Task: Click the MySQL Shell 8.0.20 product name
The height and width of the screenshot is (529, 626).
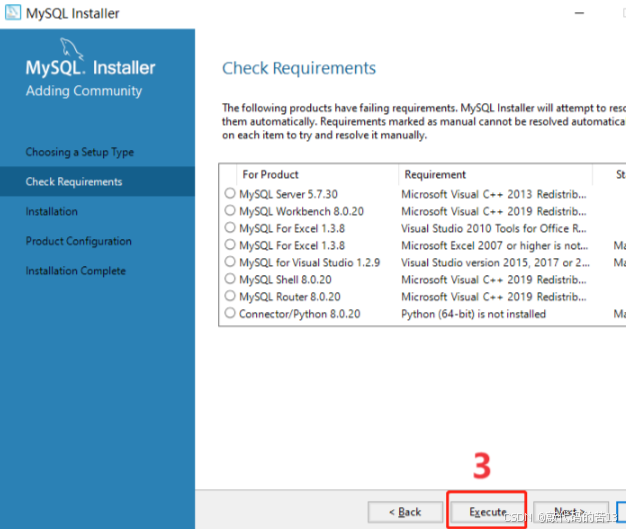Action: 285,279
